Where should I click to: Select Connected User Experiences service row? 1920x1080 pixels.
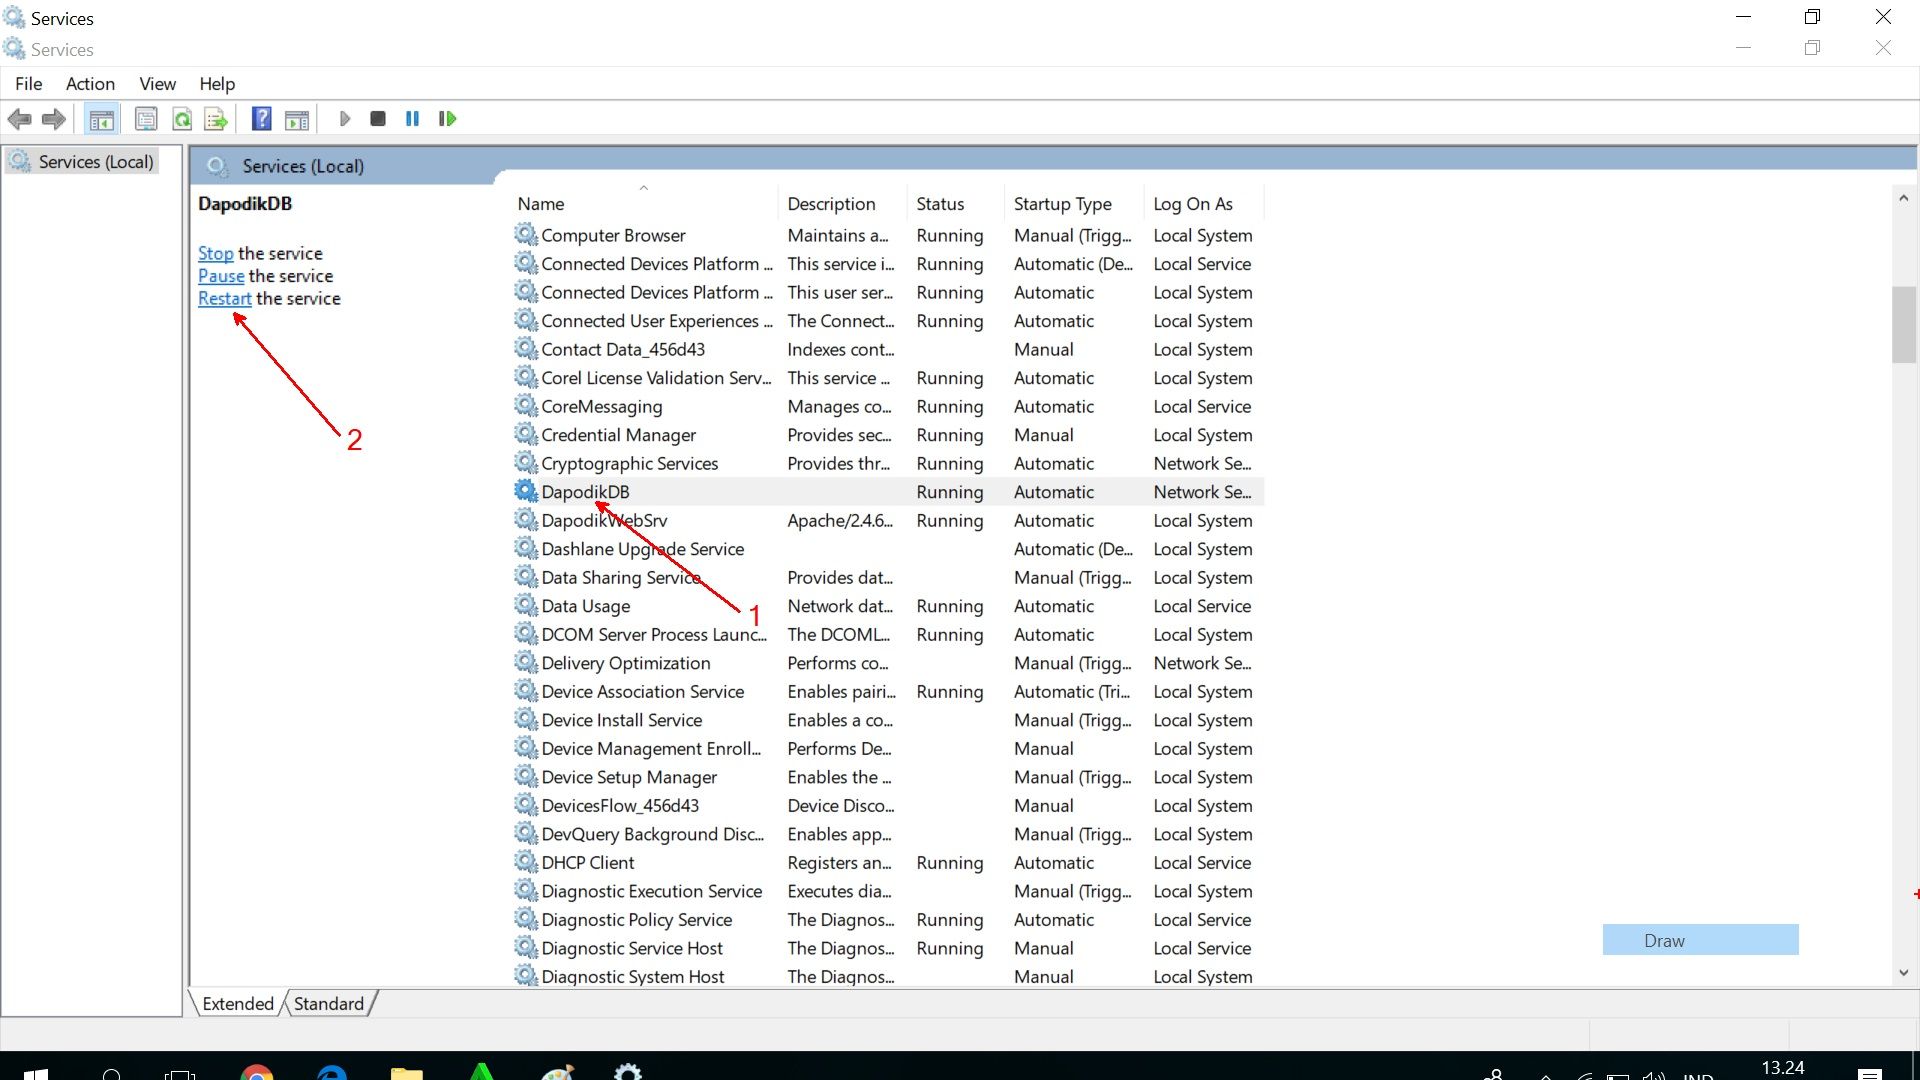[x=888, y=320]
